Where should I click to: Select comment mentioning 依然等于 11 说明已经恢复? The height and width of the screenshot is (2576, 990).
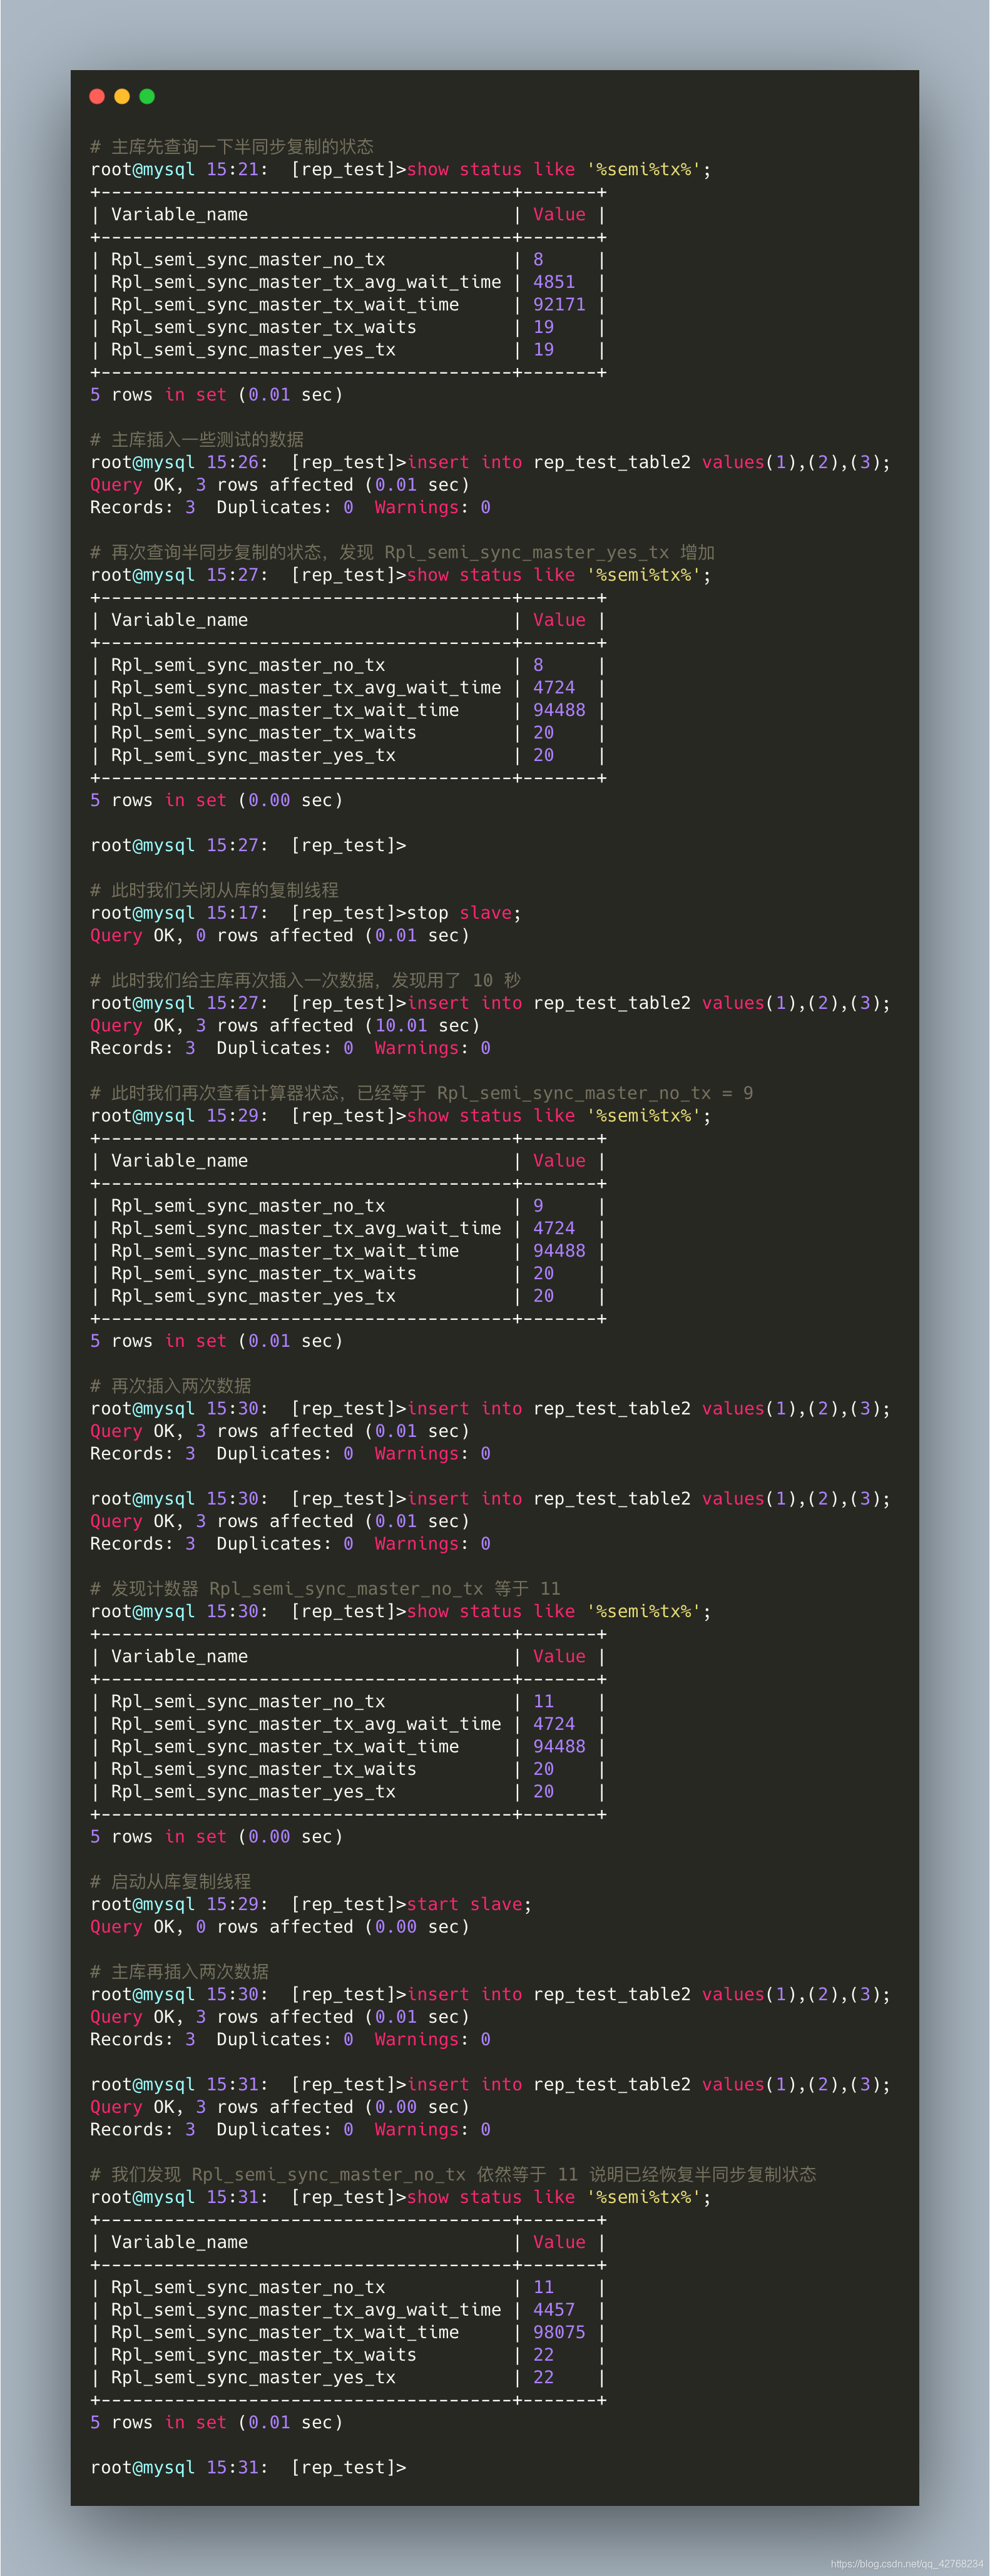click(453, 2175)
